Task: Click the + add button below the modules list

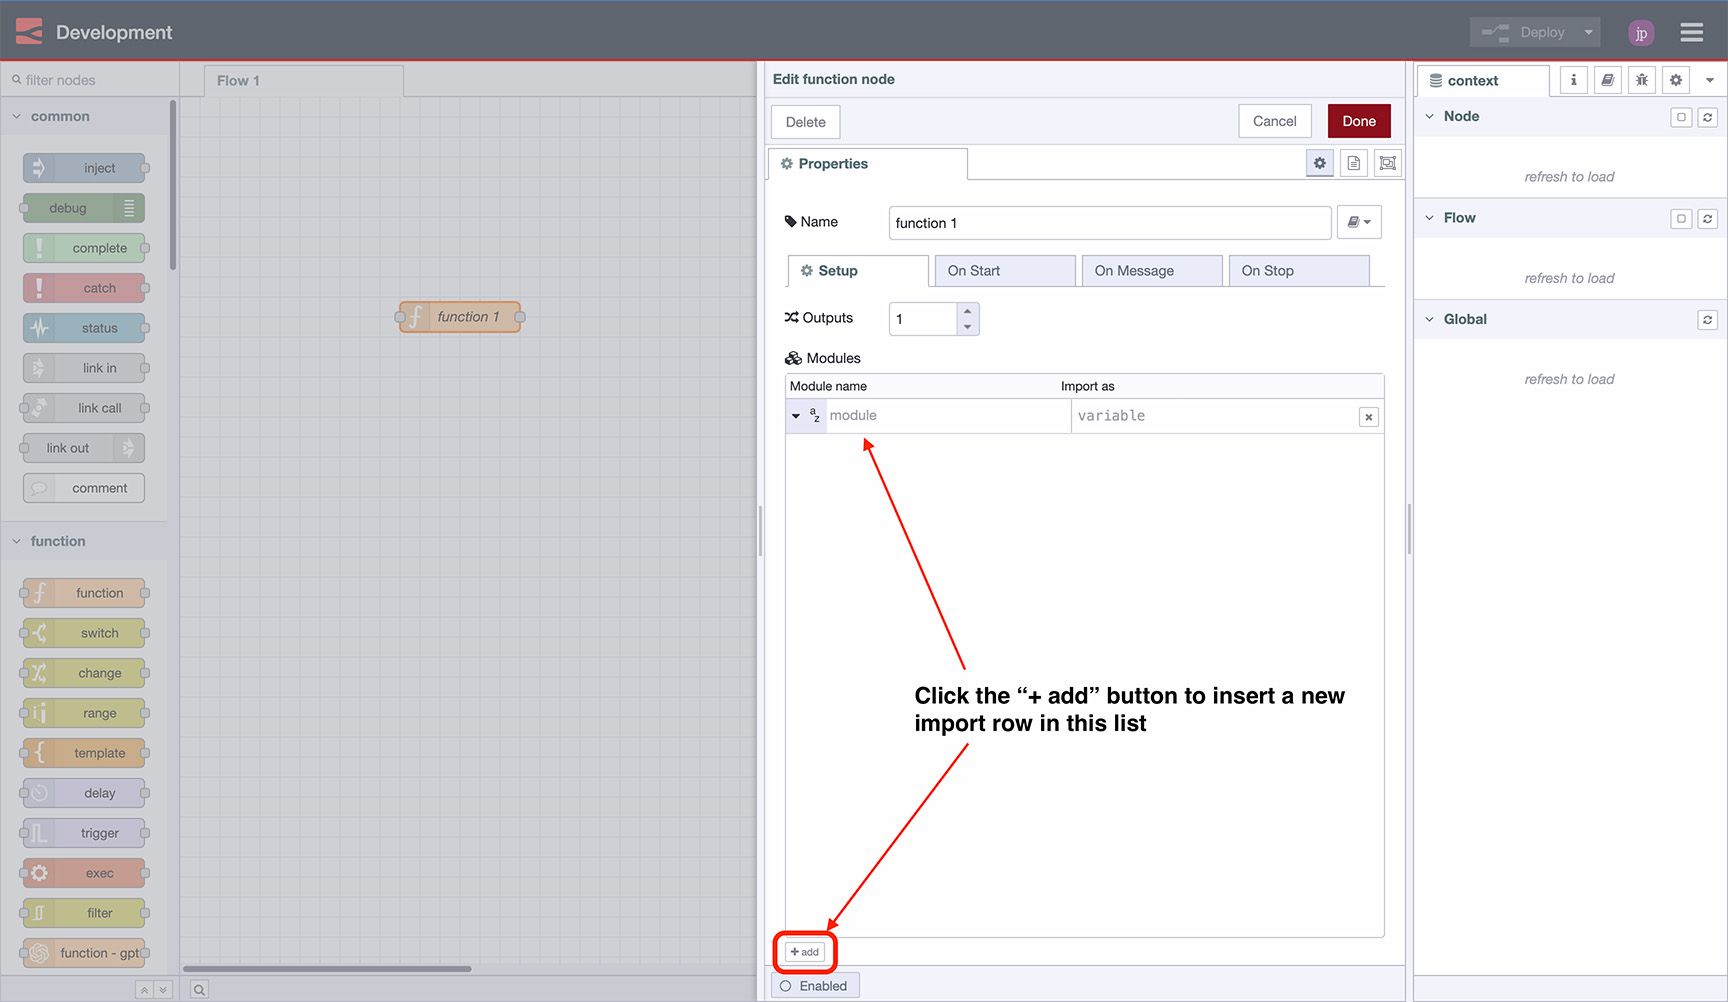Action: point(804,952)
